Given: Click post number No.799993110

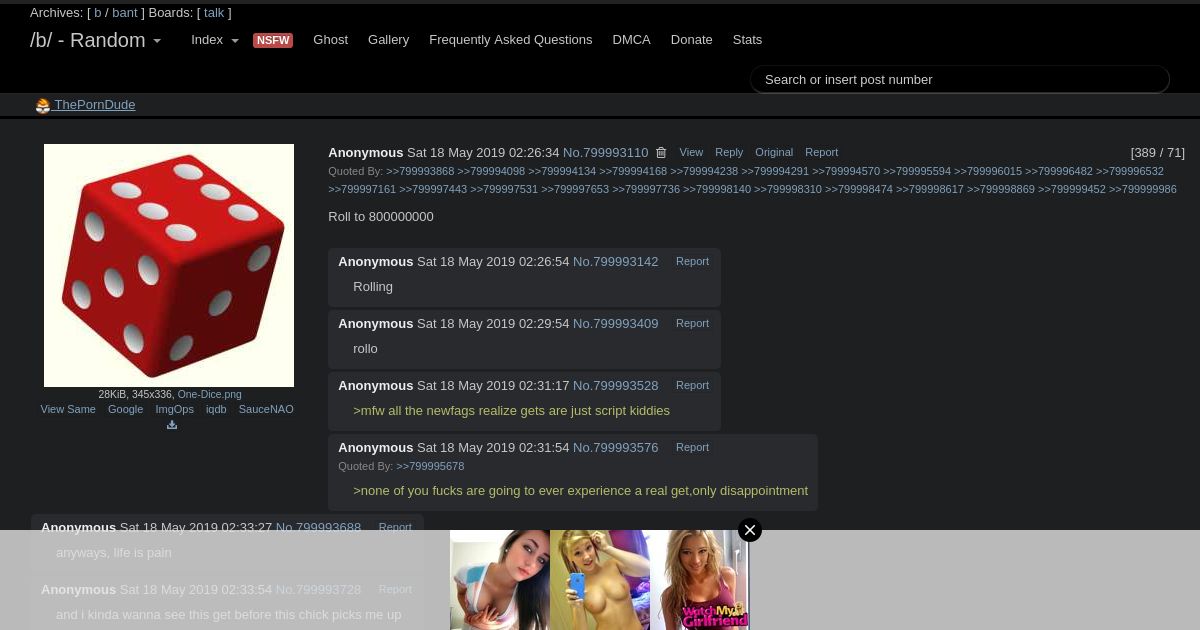Looking at the screenshot, I should tap(605, 153).
